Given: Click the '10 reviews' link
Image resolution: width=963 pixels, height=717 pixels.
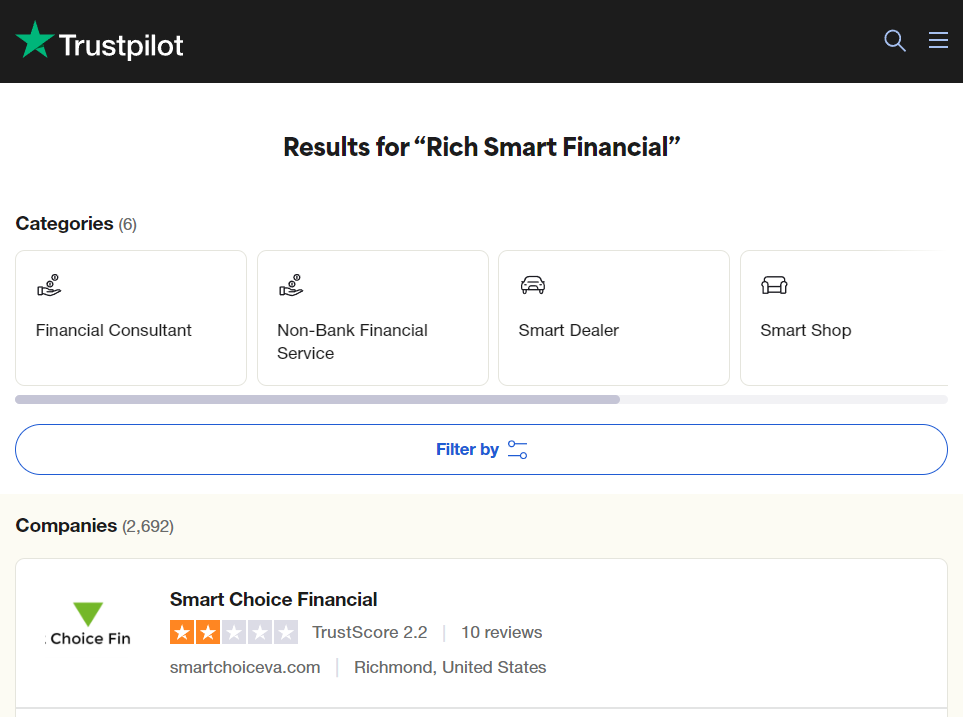Looking at the screenshot, I should click(501, 632).
